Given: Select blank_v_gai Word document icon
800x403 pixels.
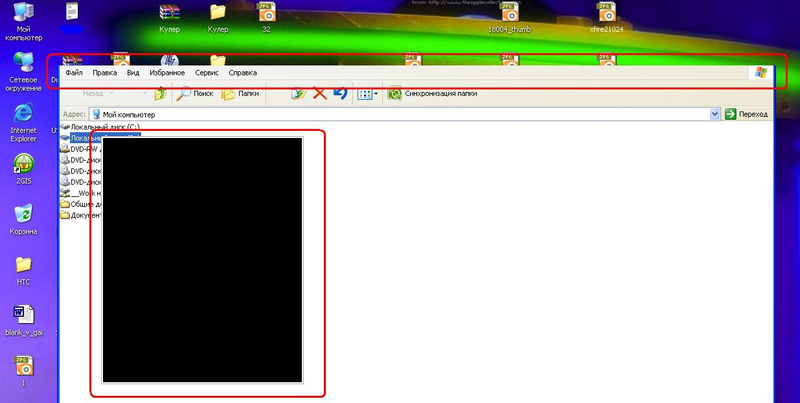Looking at the screenshot, I should click(x=24, y=321).
